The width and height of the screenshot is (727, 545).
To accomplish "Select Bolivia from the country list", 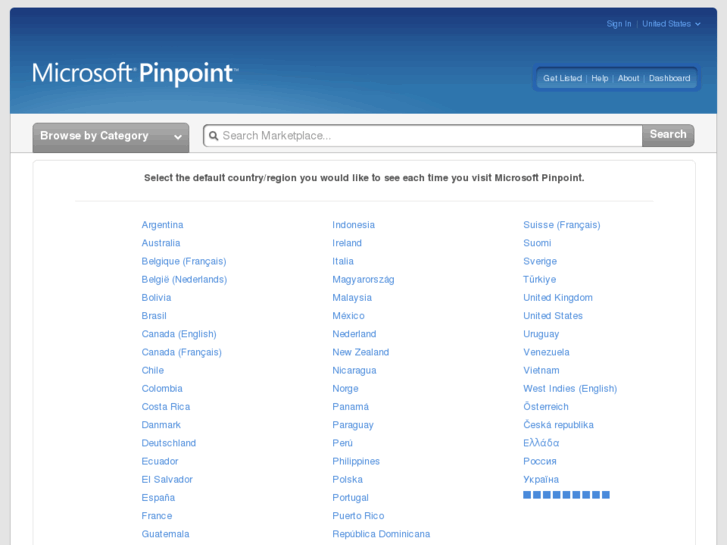I will pyautogui.click(x=156, y=298).
